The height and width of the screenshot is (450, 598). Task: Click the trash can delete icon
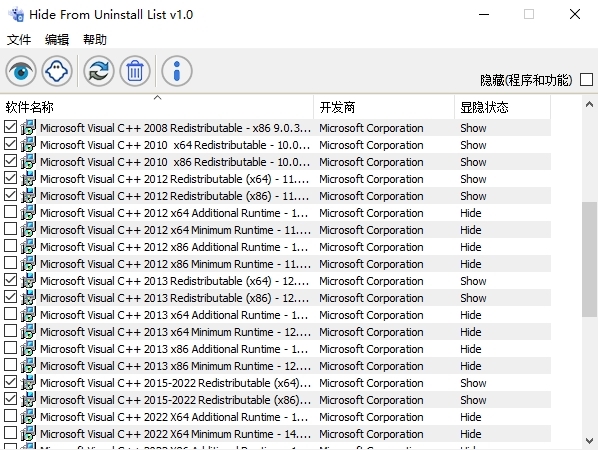pyautogui.click(x=135, y=71)
